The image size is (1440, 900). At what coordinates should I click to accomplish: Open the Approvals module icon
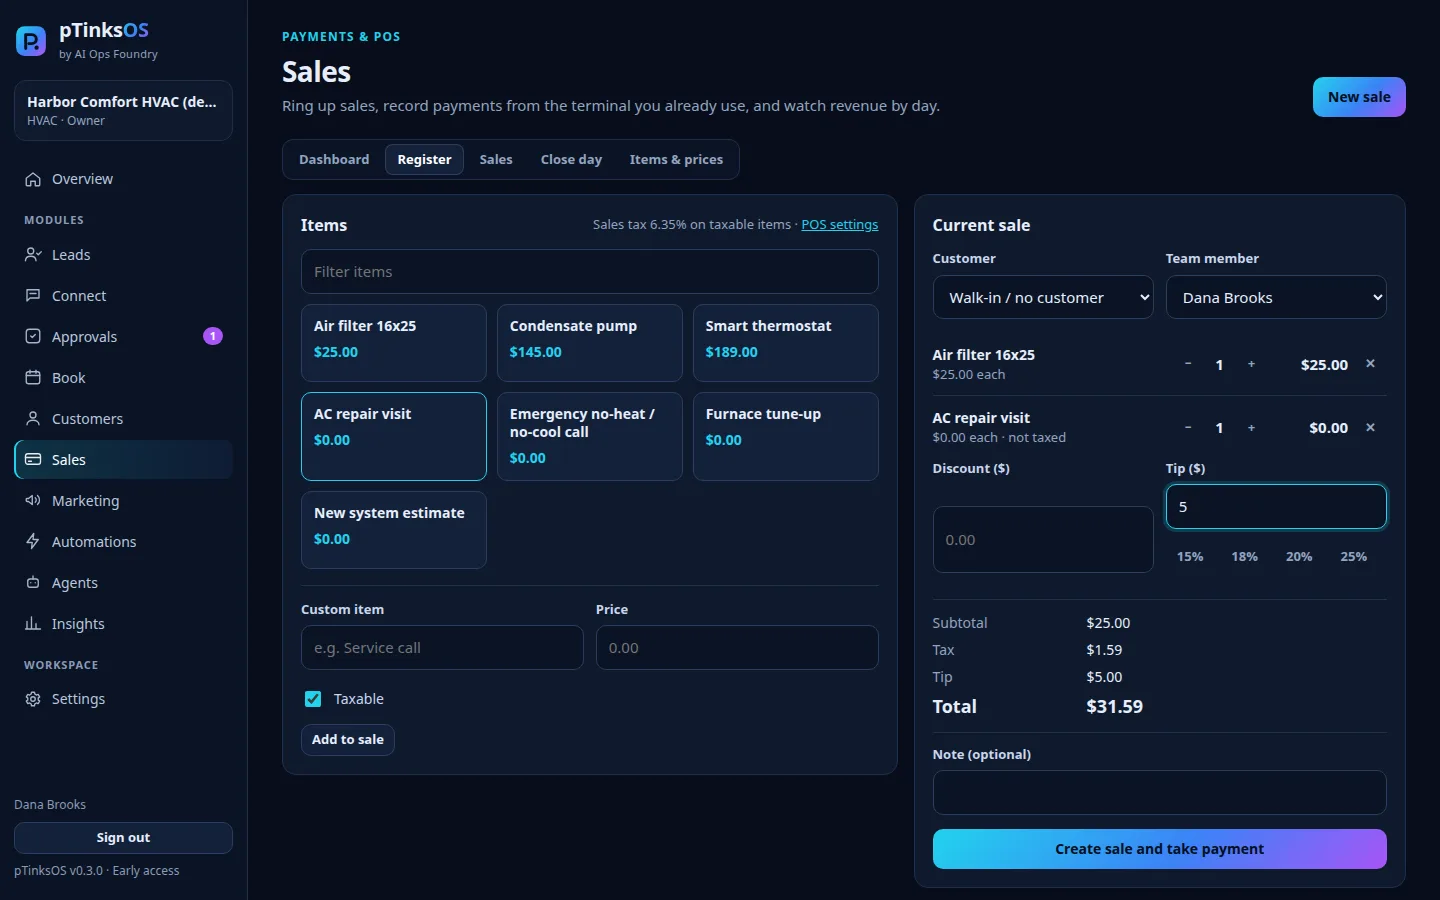click(33, 337)
